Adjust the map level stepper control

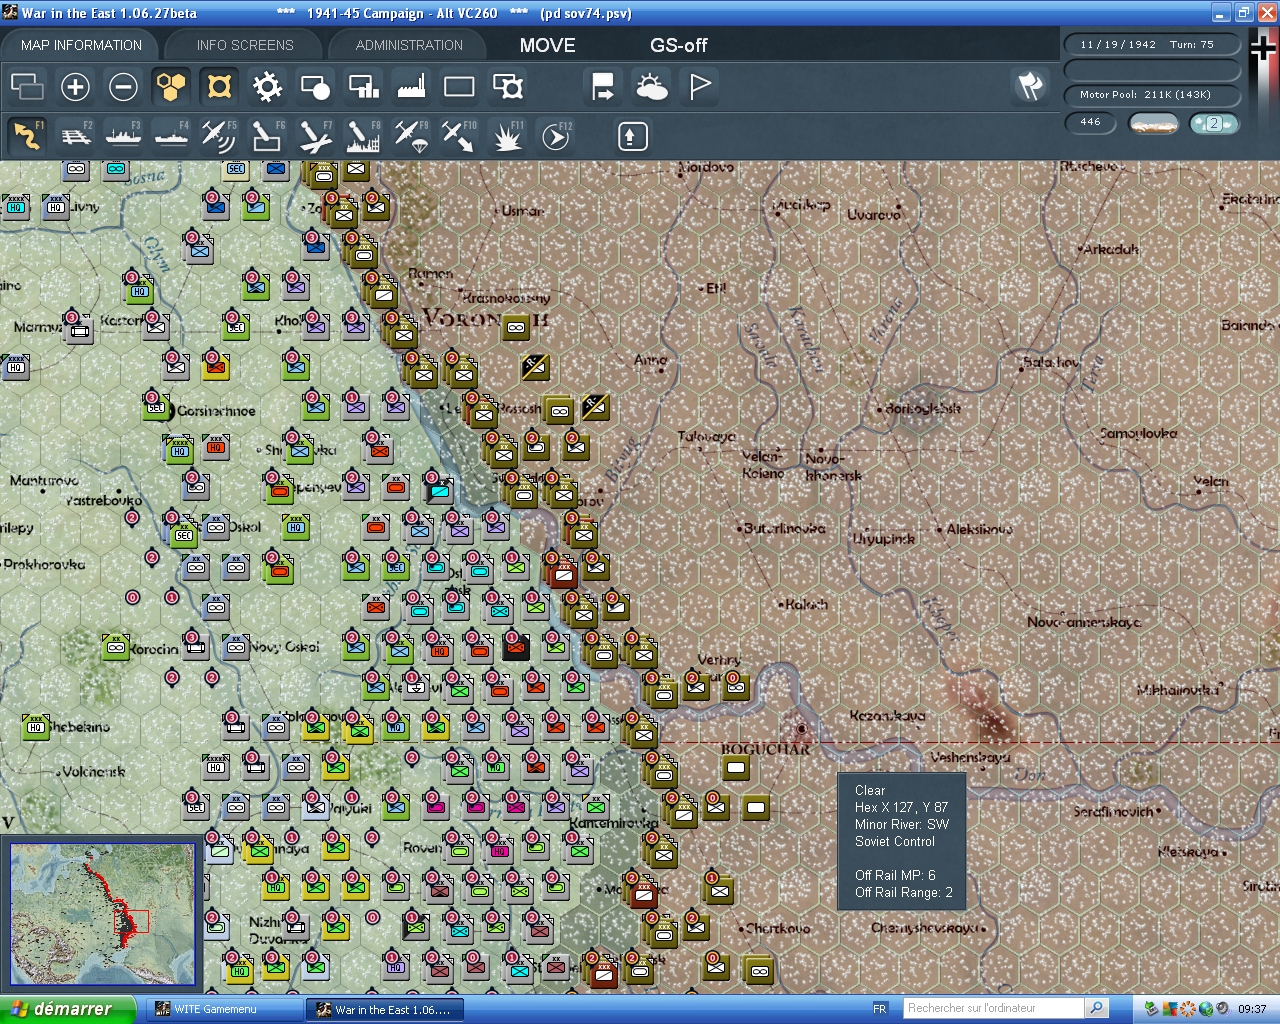tap(1214, 123)
